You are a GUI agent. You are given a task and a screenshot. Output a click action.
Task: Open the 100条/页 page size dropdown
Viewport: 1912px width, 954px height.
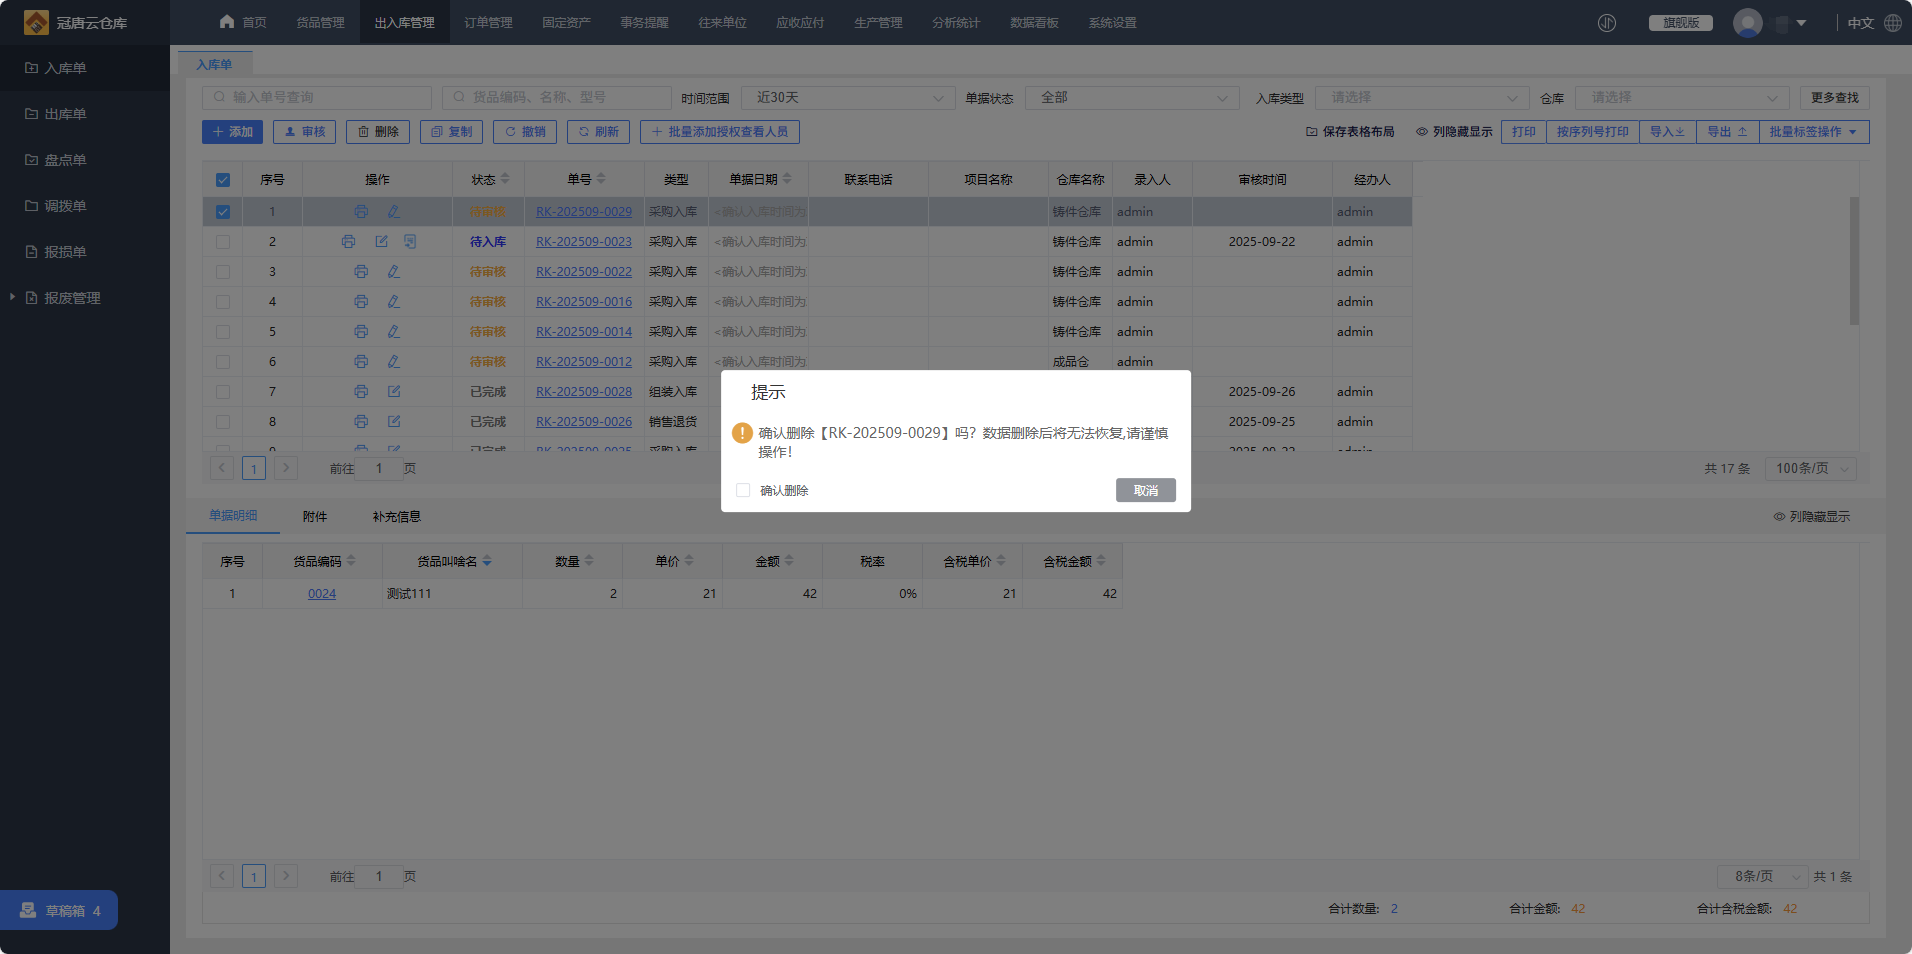pyautogui.click(x=1812, y=468)
